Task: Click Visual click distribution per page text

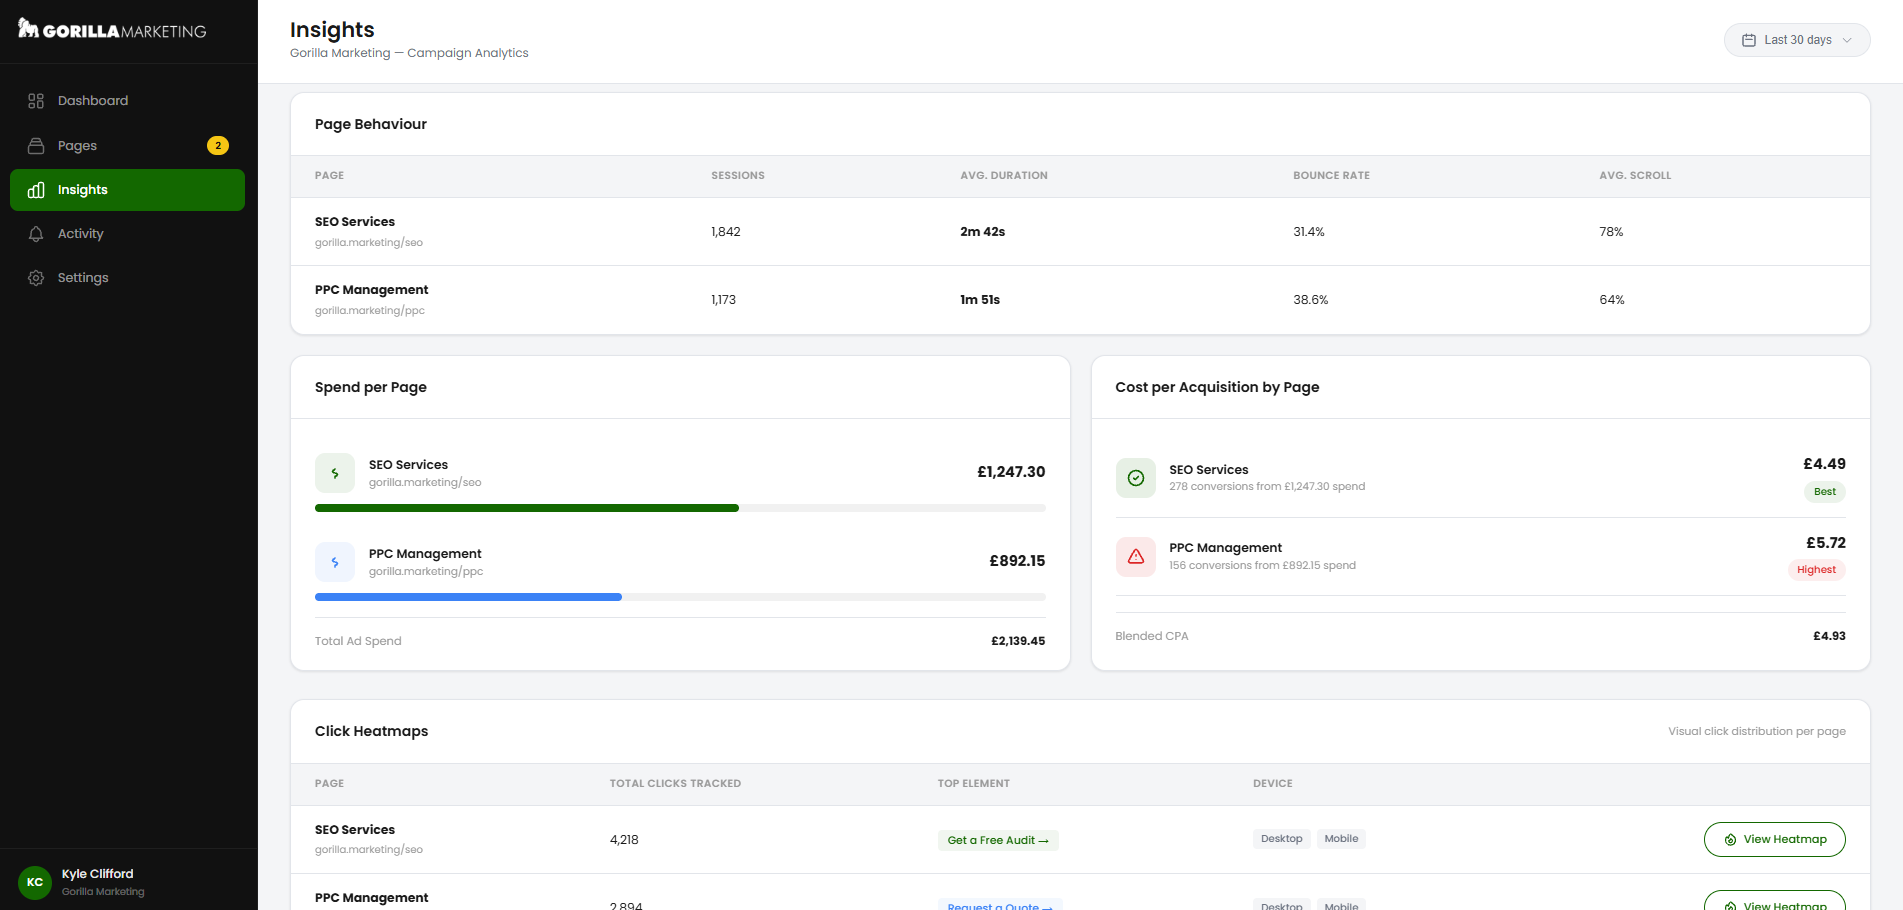Action: pos(1756,732)
